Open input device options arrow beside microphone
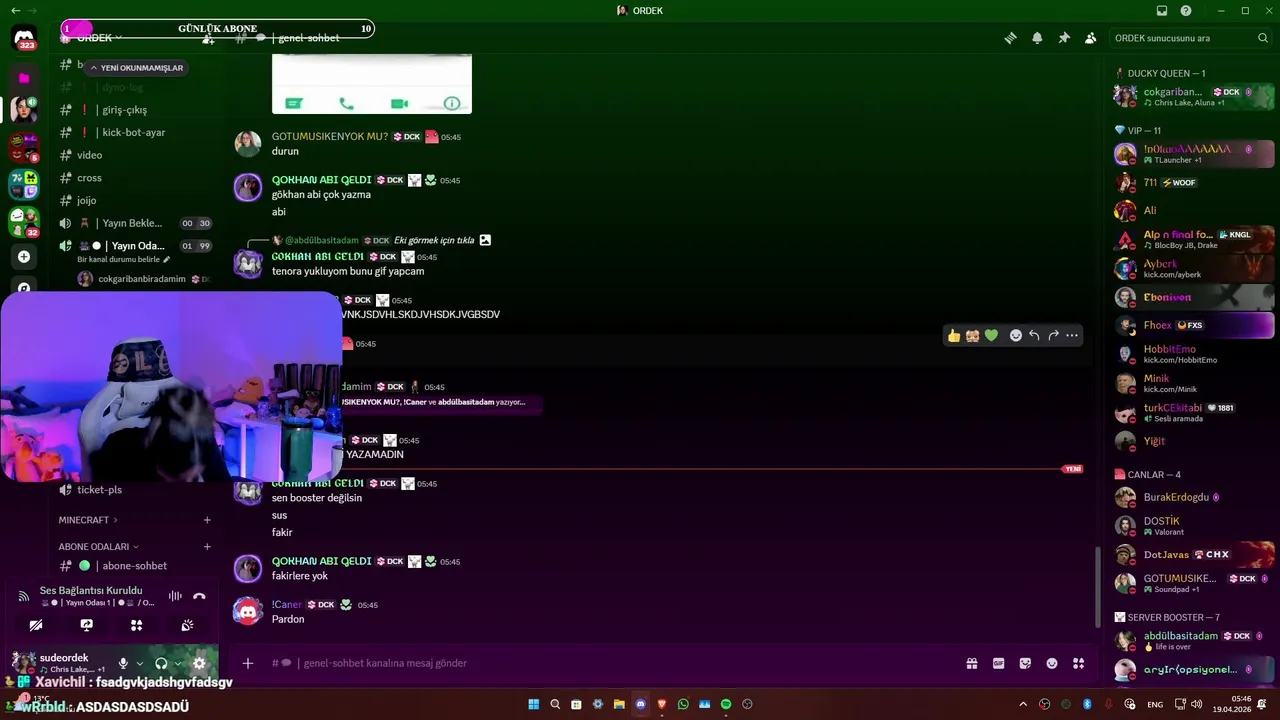1280x720 pixels. (139, 663)
